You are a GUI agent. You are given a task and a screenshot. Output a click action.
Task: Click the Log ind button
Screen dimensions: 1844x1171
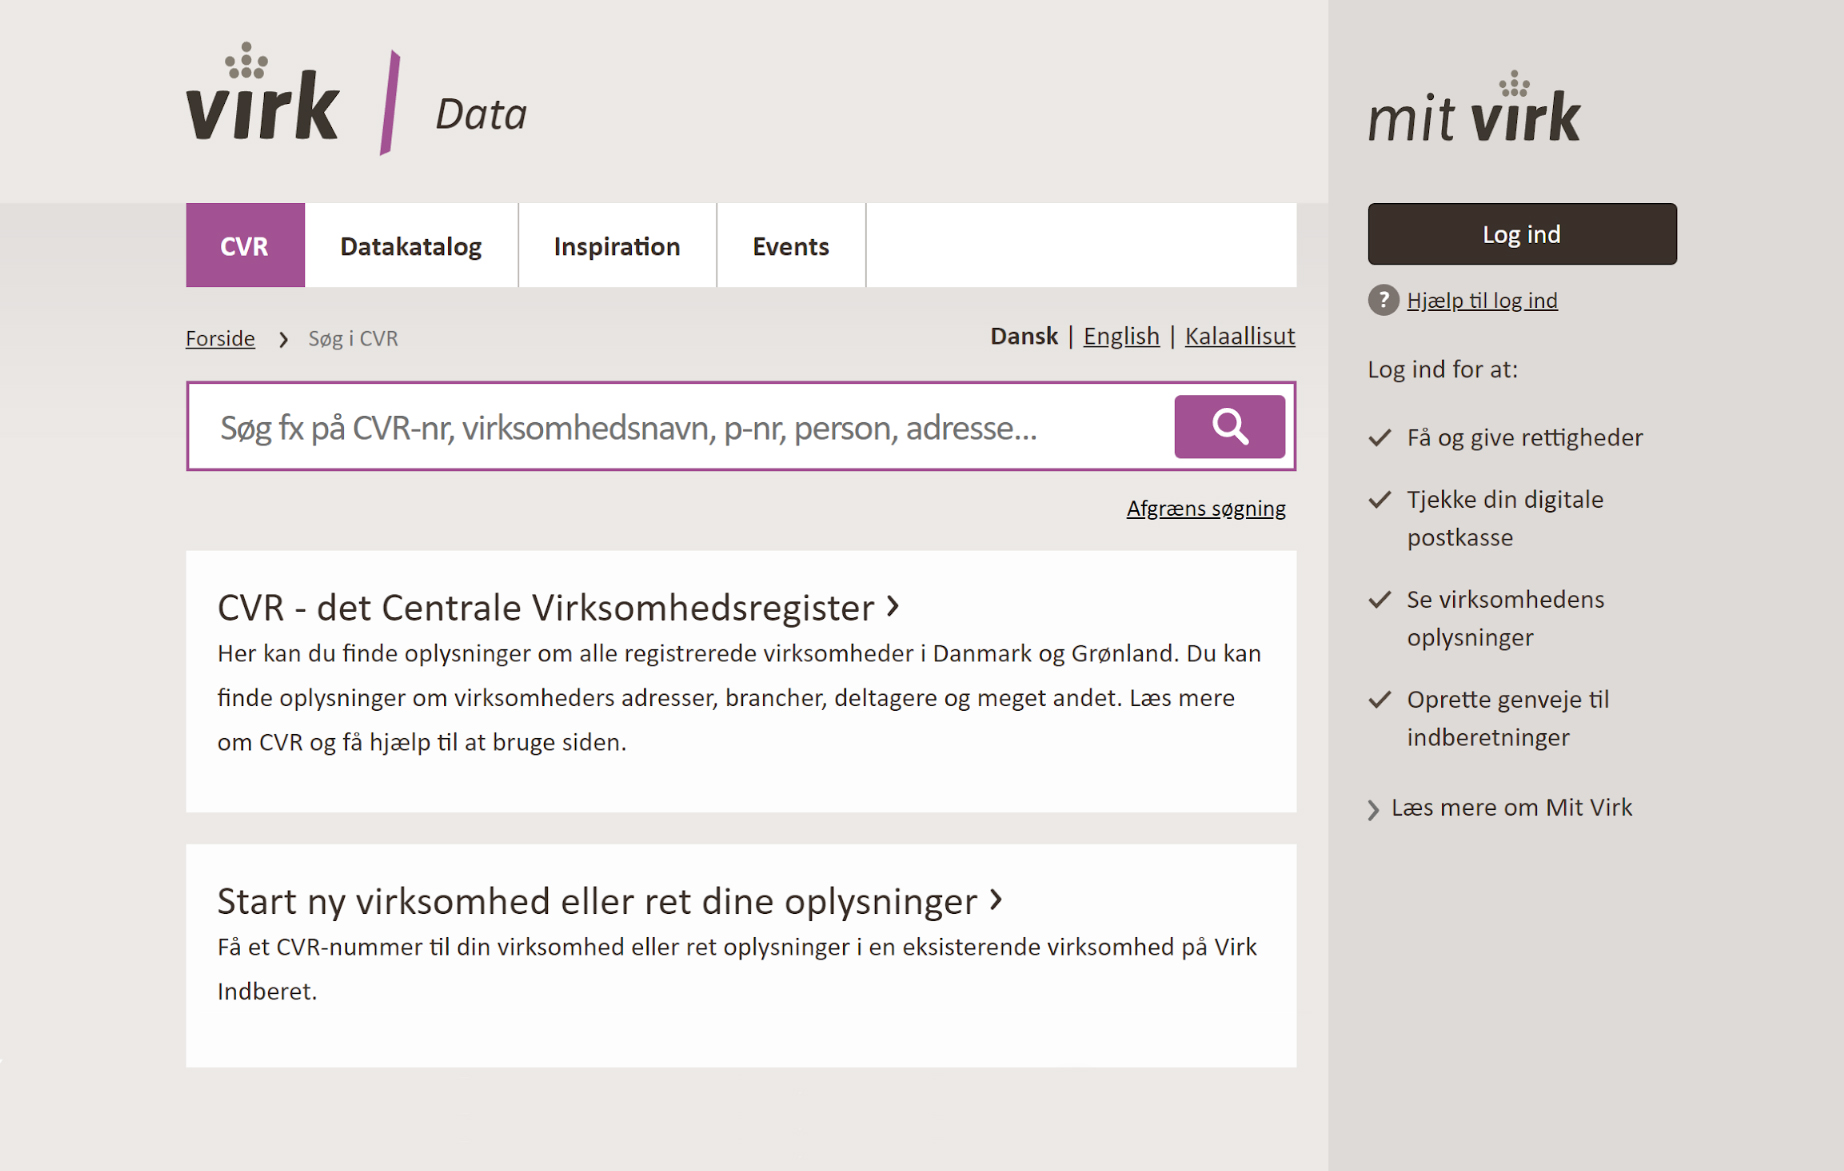[x=1522, y=234]
